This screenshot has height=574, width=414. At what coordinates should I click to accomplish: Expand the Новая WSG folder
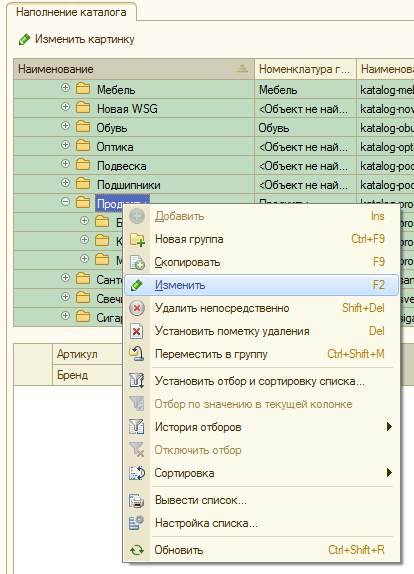[x=65, y=107]
